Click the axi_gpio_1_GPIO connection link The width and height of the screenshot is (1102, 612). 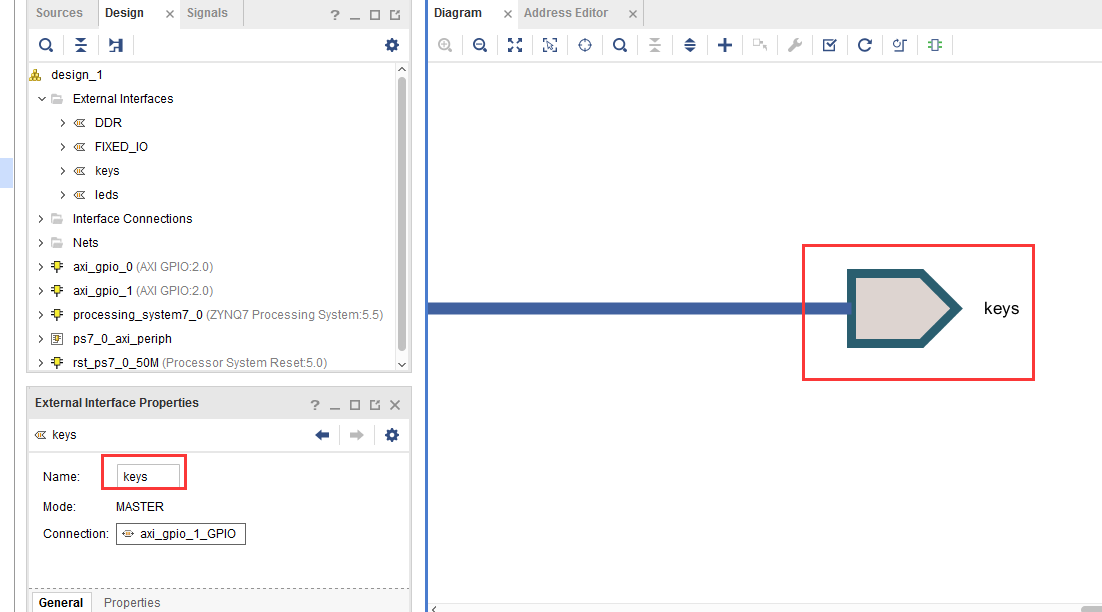(181, 534)
